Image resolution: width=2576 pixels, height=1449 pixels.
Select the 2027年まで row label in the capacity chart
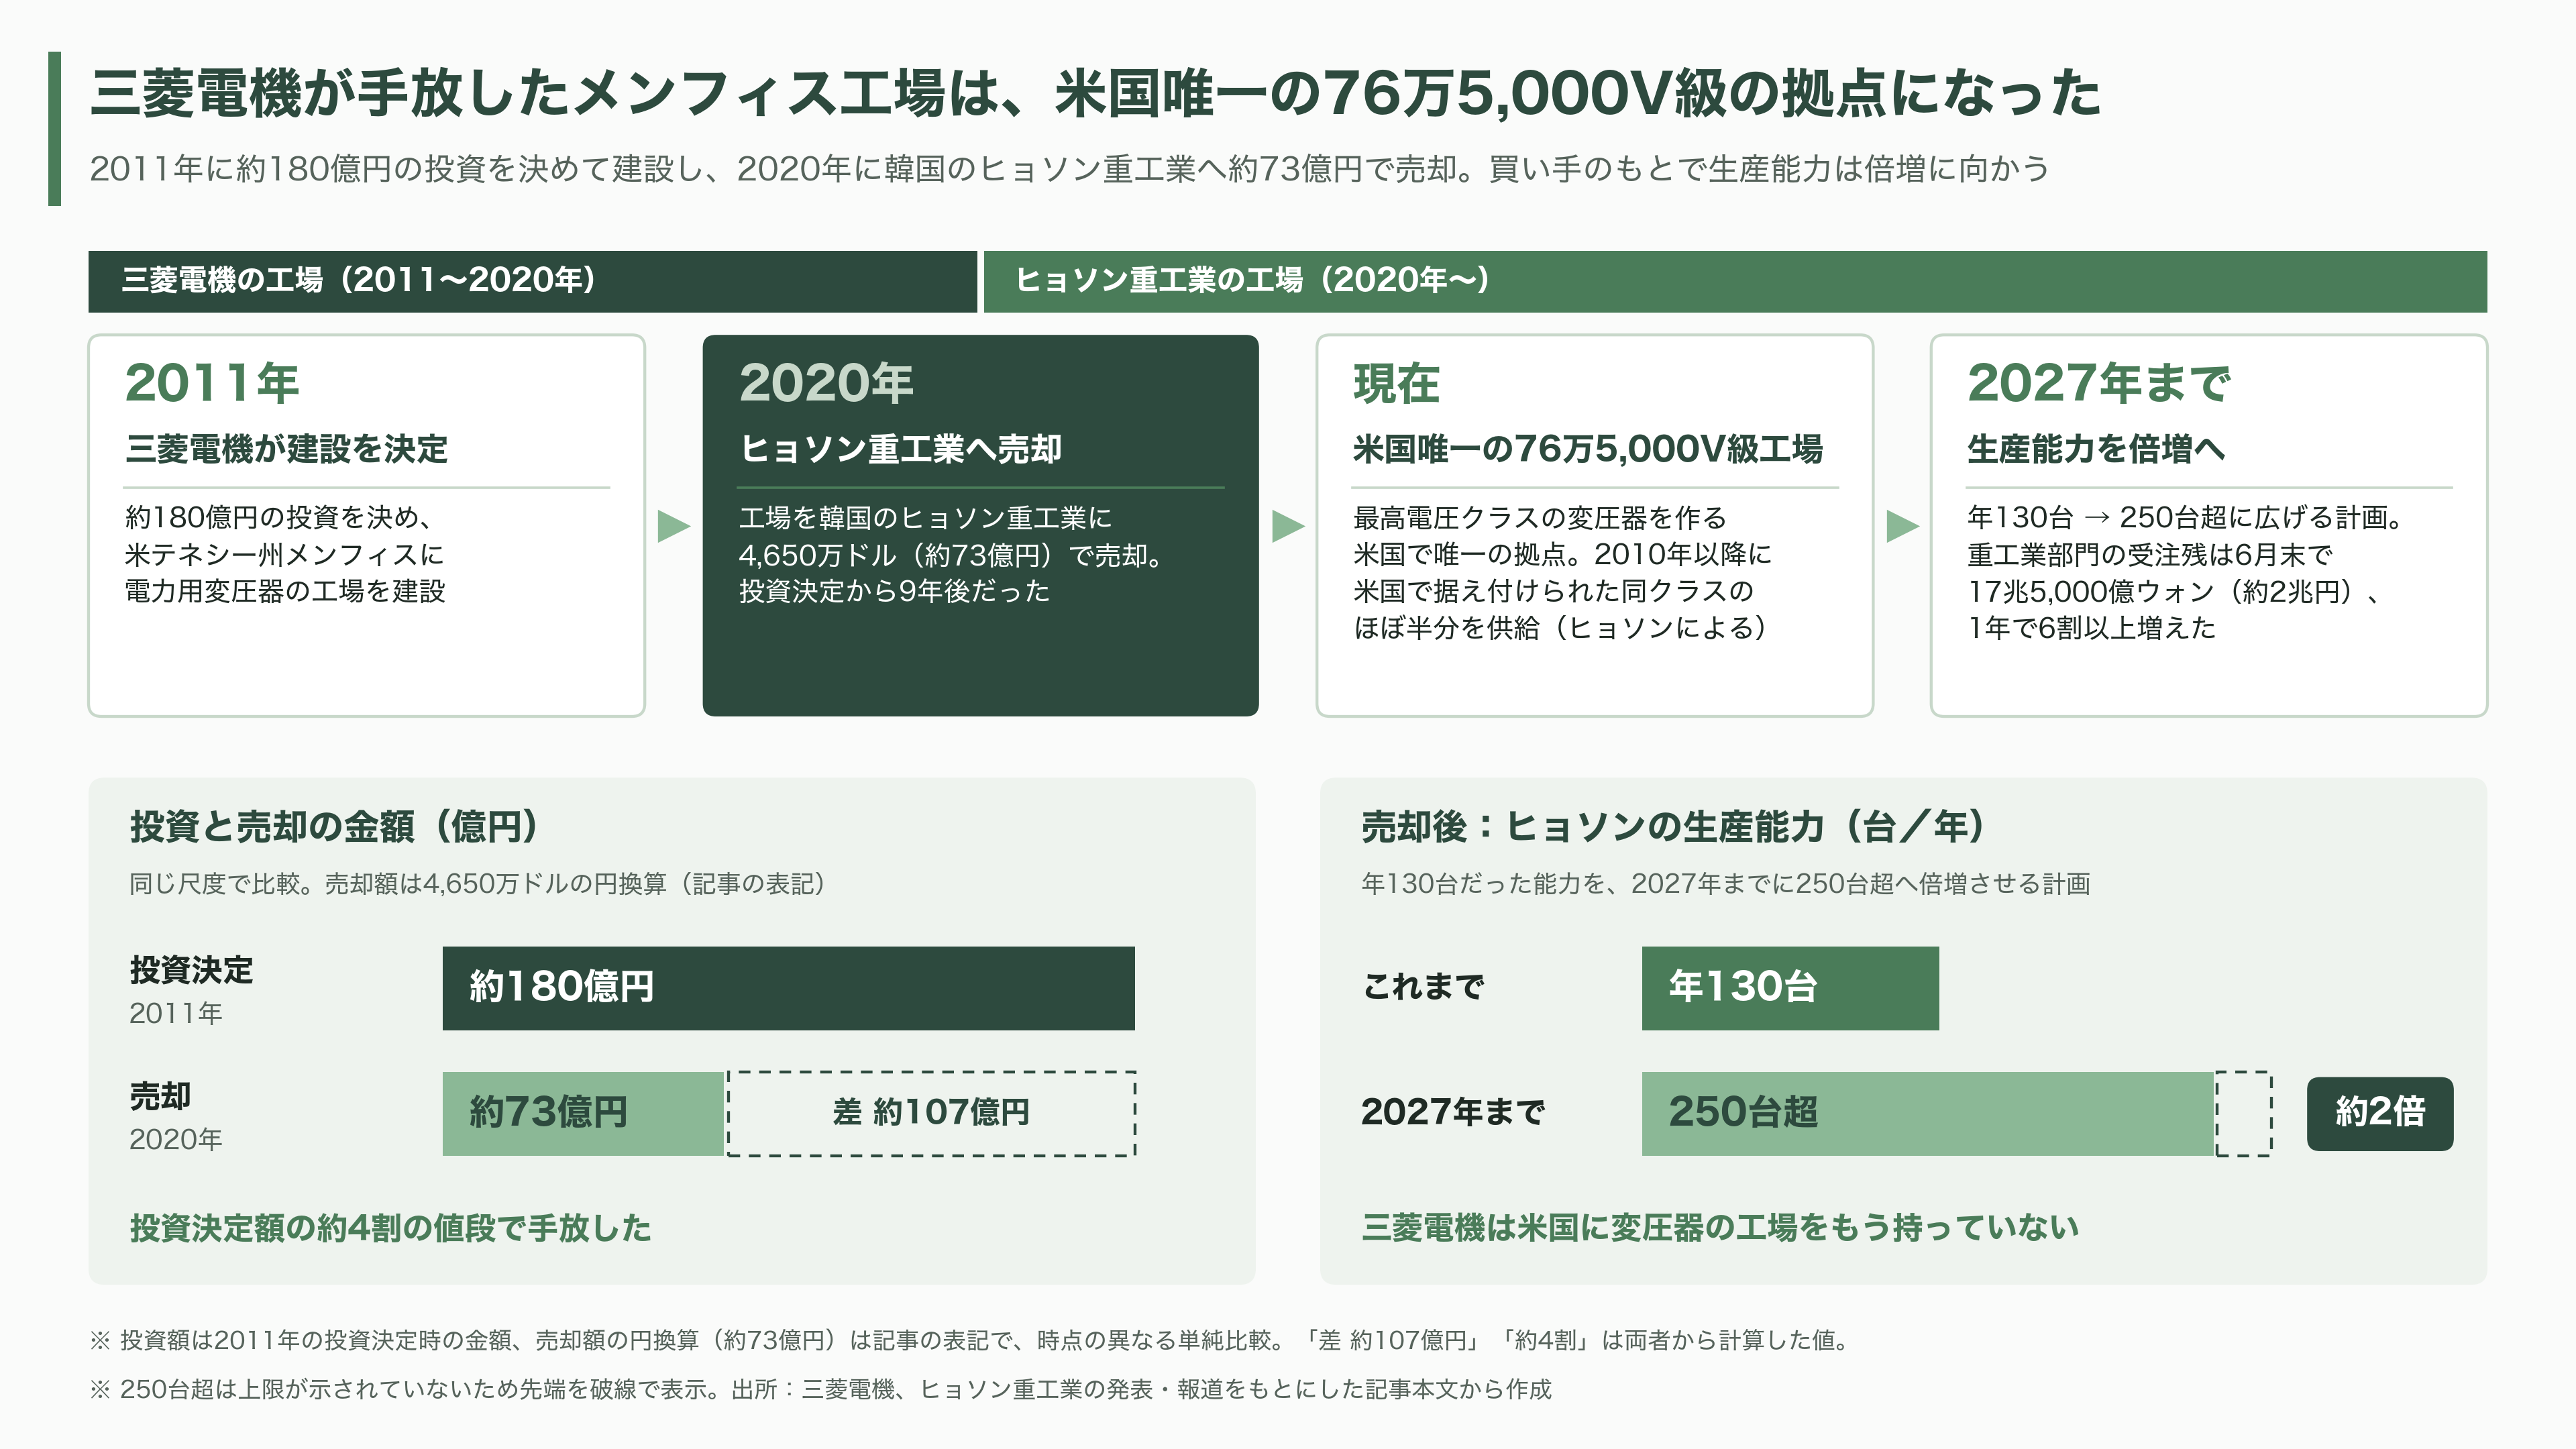point(1453,1112)
